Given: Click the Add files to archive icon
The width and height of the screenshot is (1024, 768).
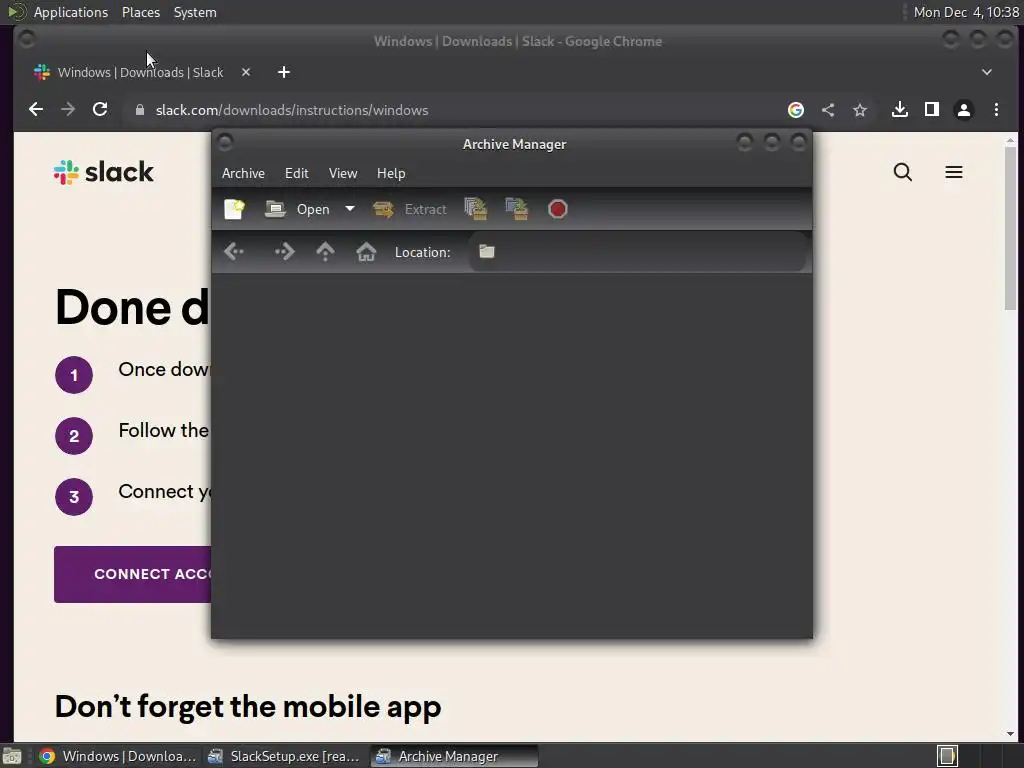Looking at the screenshot, I should tap(476, 209).
